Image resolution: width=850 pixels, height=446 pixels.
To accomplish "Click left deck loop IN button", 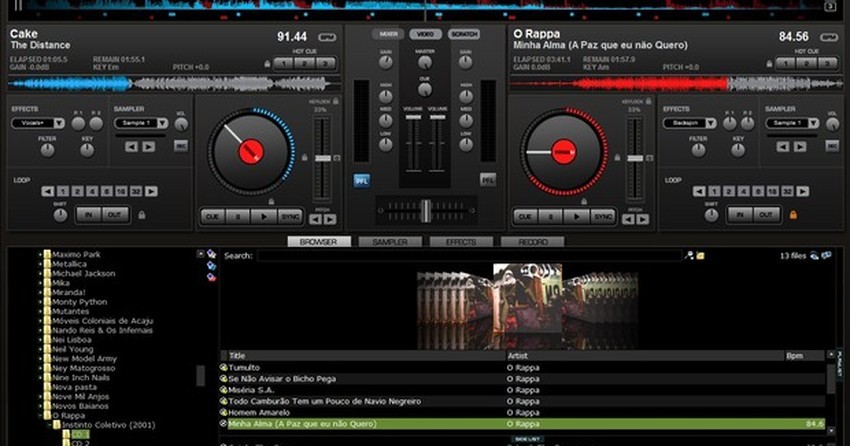I will [88, 215].
